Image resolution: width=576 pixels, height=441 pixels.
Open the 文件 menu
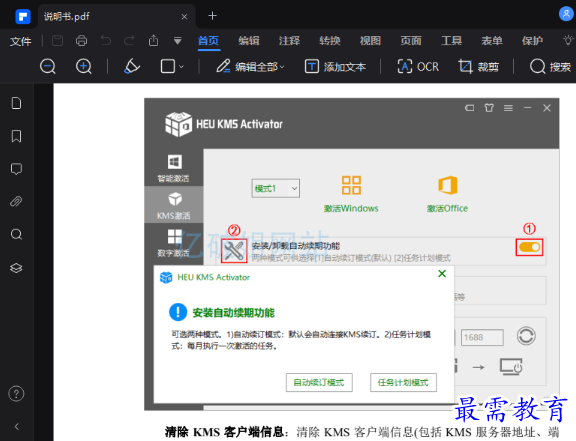click(x=20, y=41)
